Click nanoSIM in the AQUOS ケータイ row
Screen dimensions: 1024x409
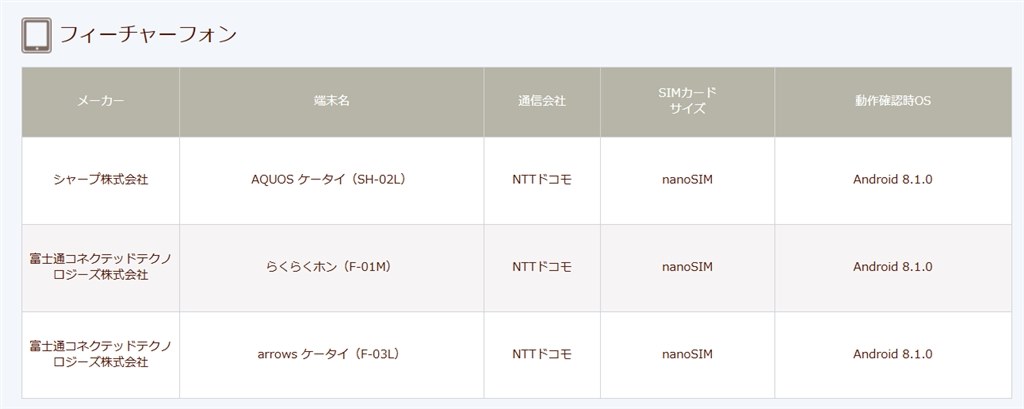687,180
